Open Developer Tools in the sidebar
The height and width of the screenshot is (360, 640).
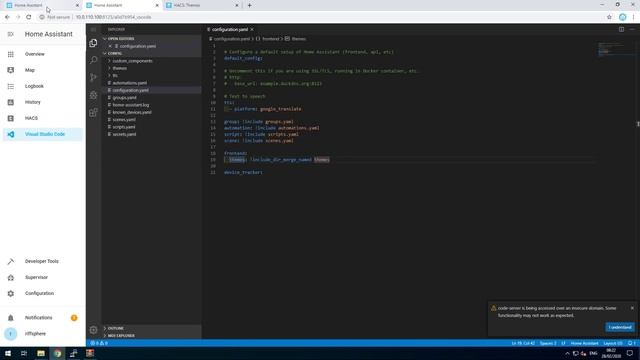tap(42, 261)
